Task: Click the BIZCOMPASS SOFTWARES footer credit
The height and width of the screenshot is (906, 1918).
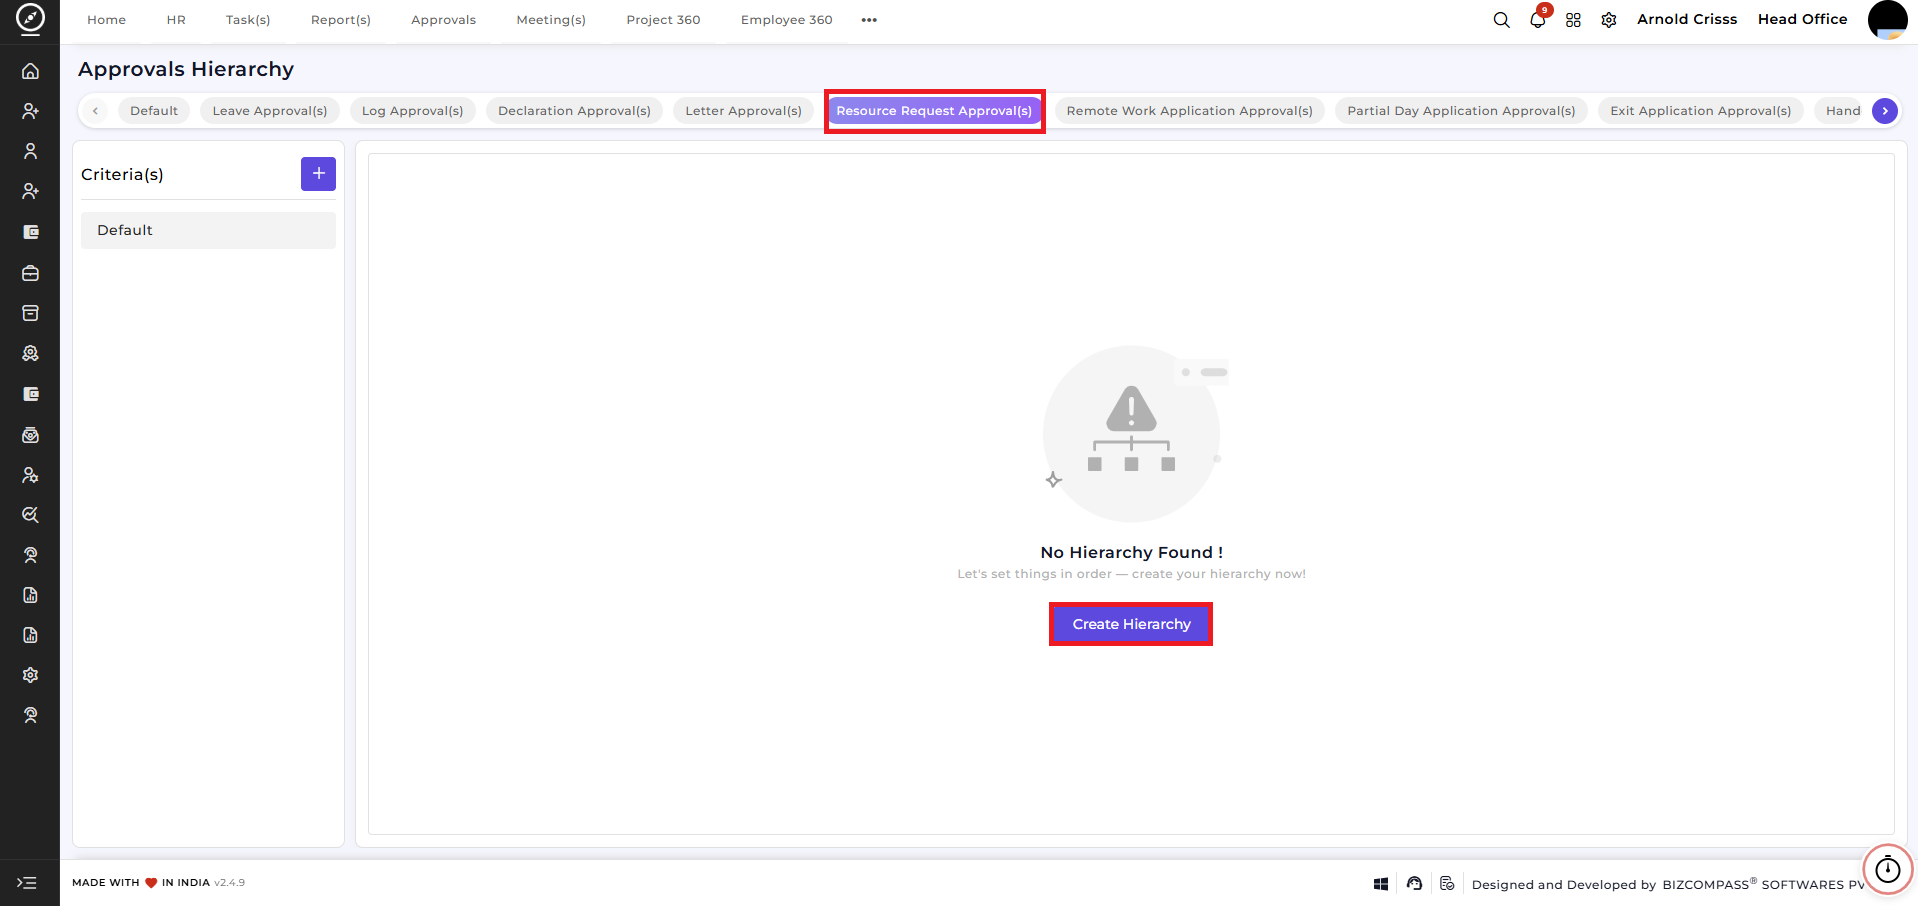Action: 1763,884
